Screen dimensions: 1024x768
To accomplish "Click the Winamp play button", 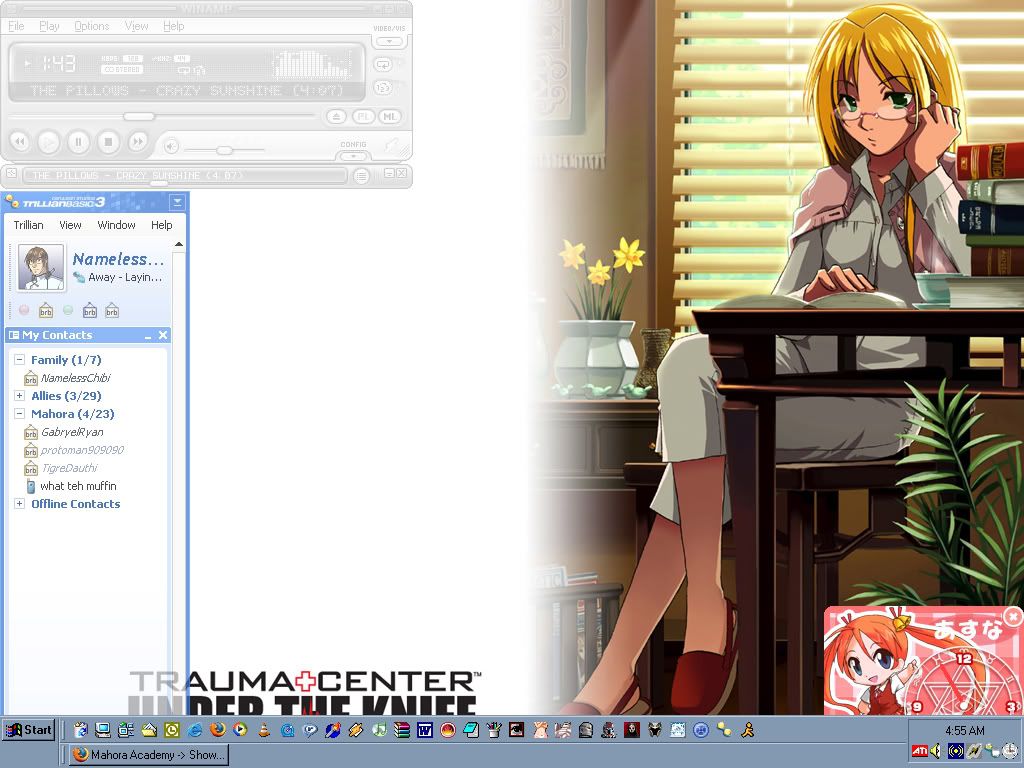I will click(x=48, y=142).
